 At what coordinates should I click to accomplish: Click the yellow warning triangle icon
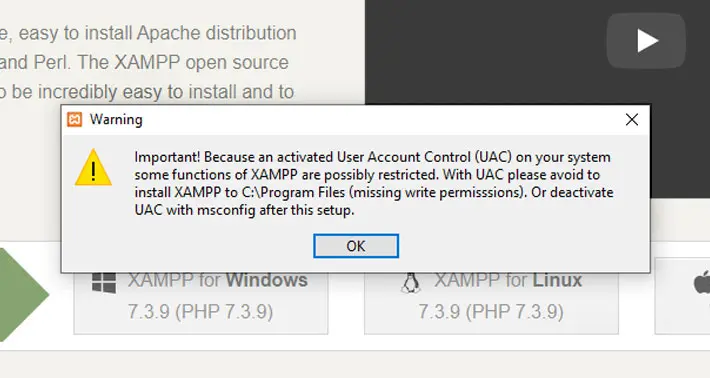pos(93,167)
